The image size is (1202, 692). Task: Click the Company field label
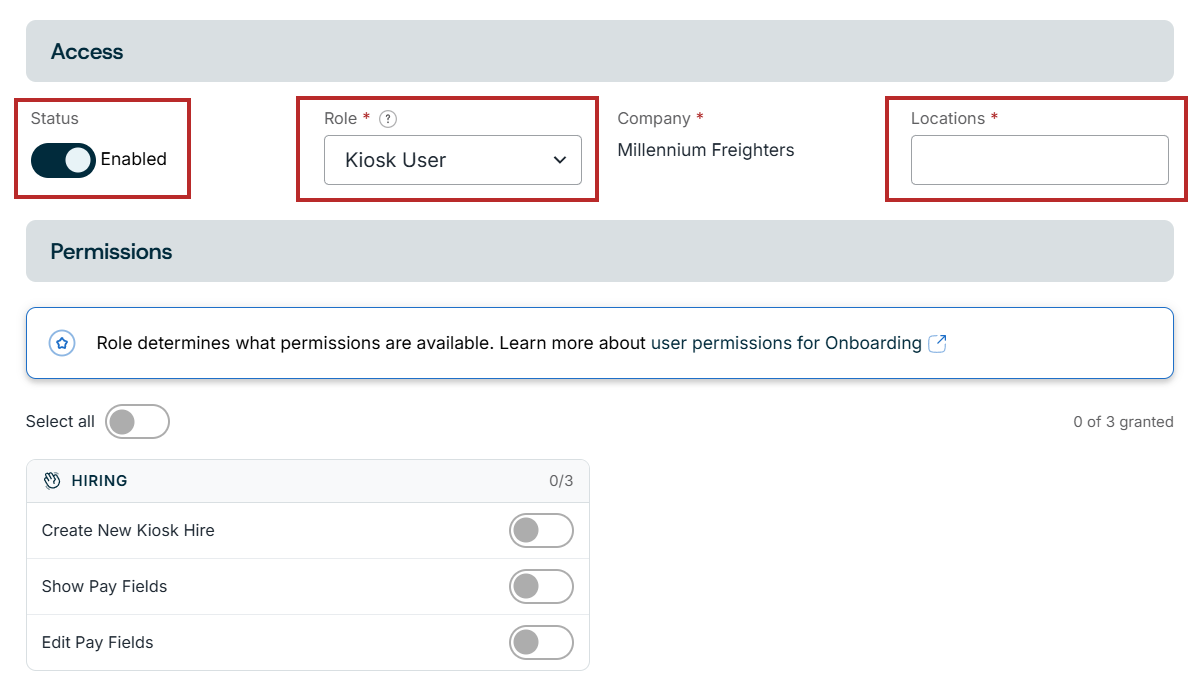click(654, 119)
